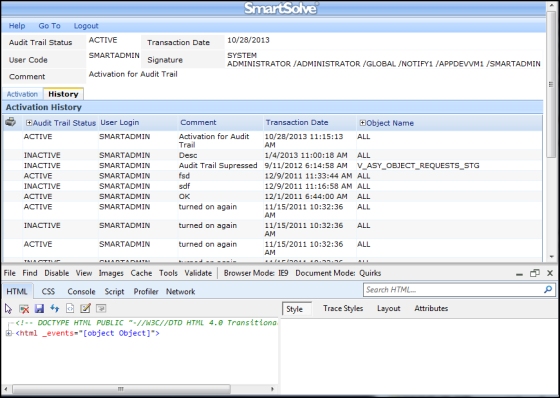This screenshot has width=560, height=398.
Task: Select the V_ASY_OBJECT_REQUESTS_STG object cell
Action: point(418,165)
